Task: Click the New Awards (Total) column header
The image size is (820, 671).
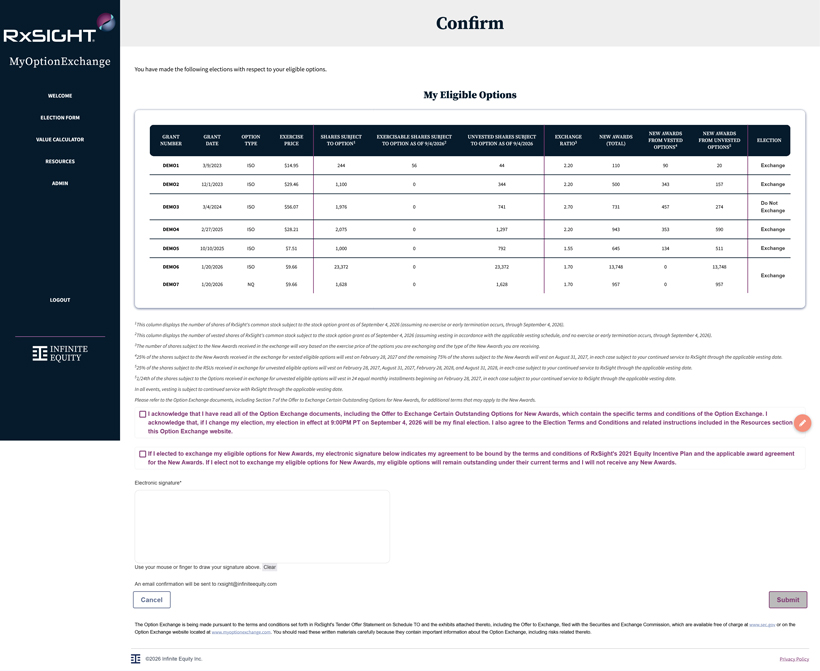Action: [616, 140]
